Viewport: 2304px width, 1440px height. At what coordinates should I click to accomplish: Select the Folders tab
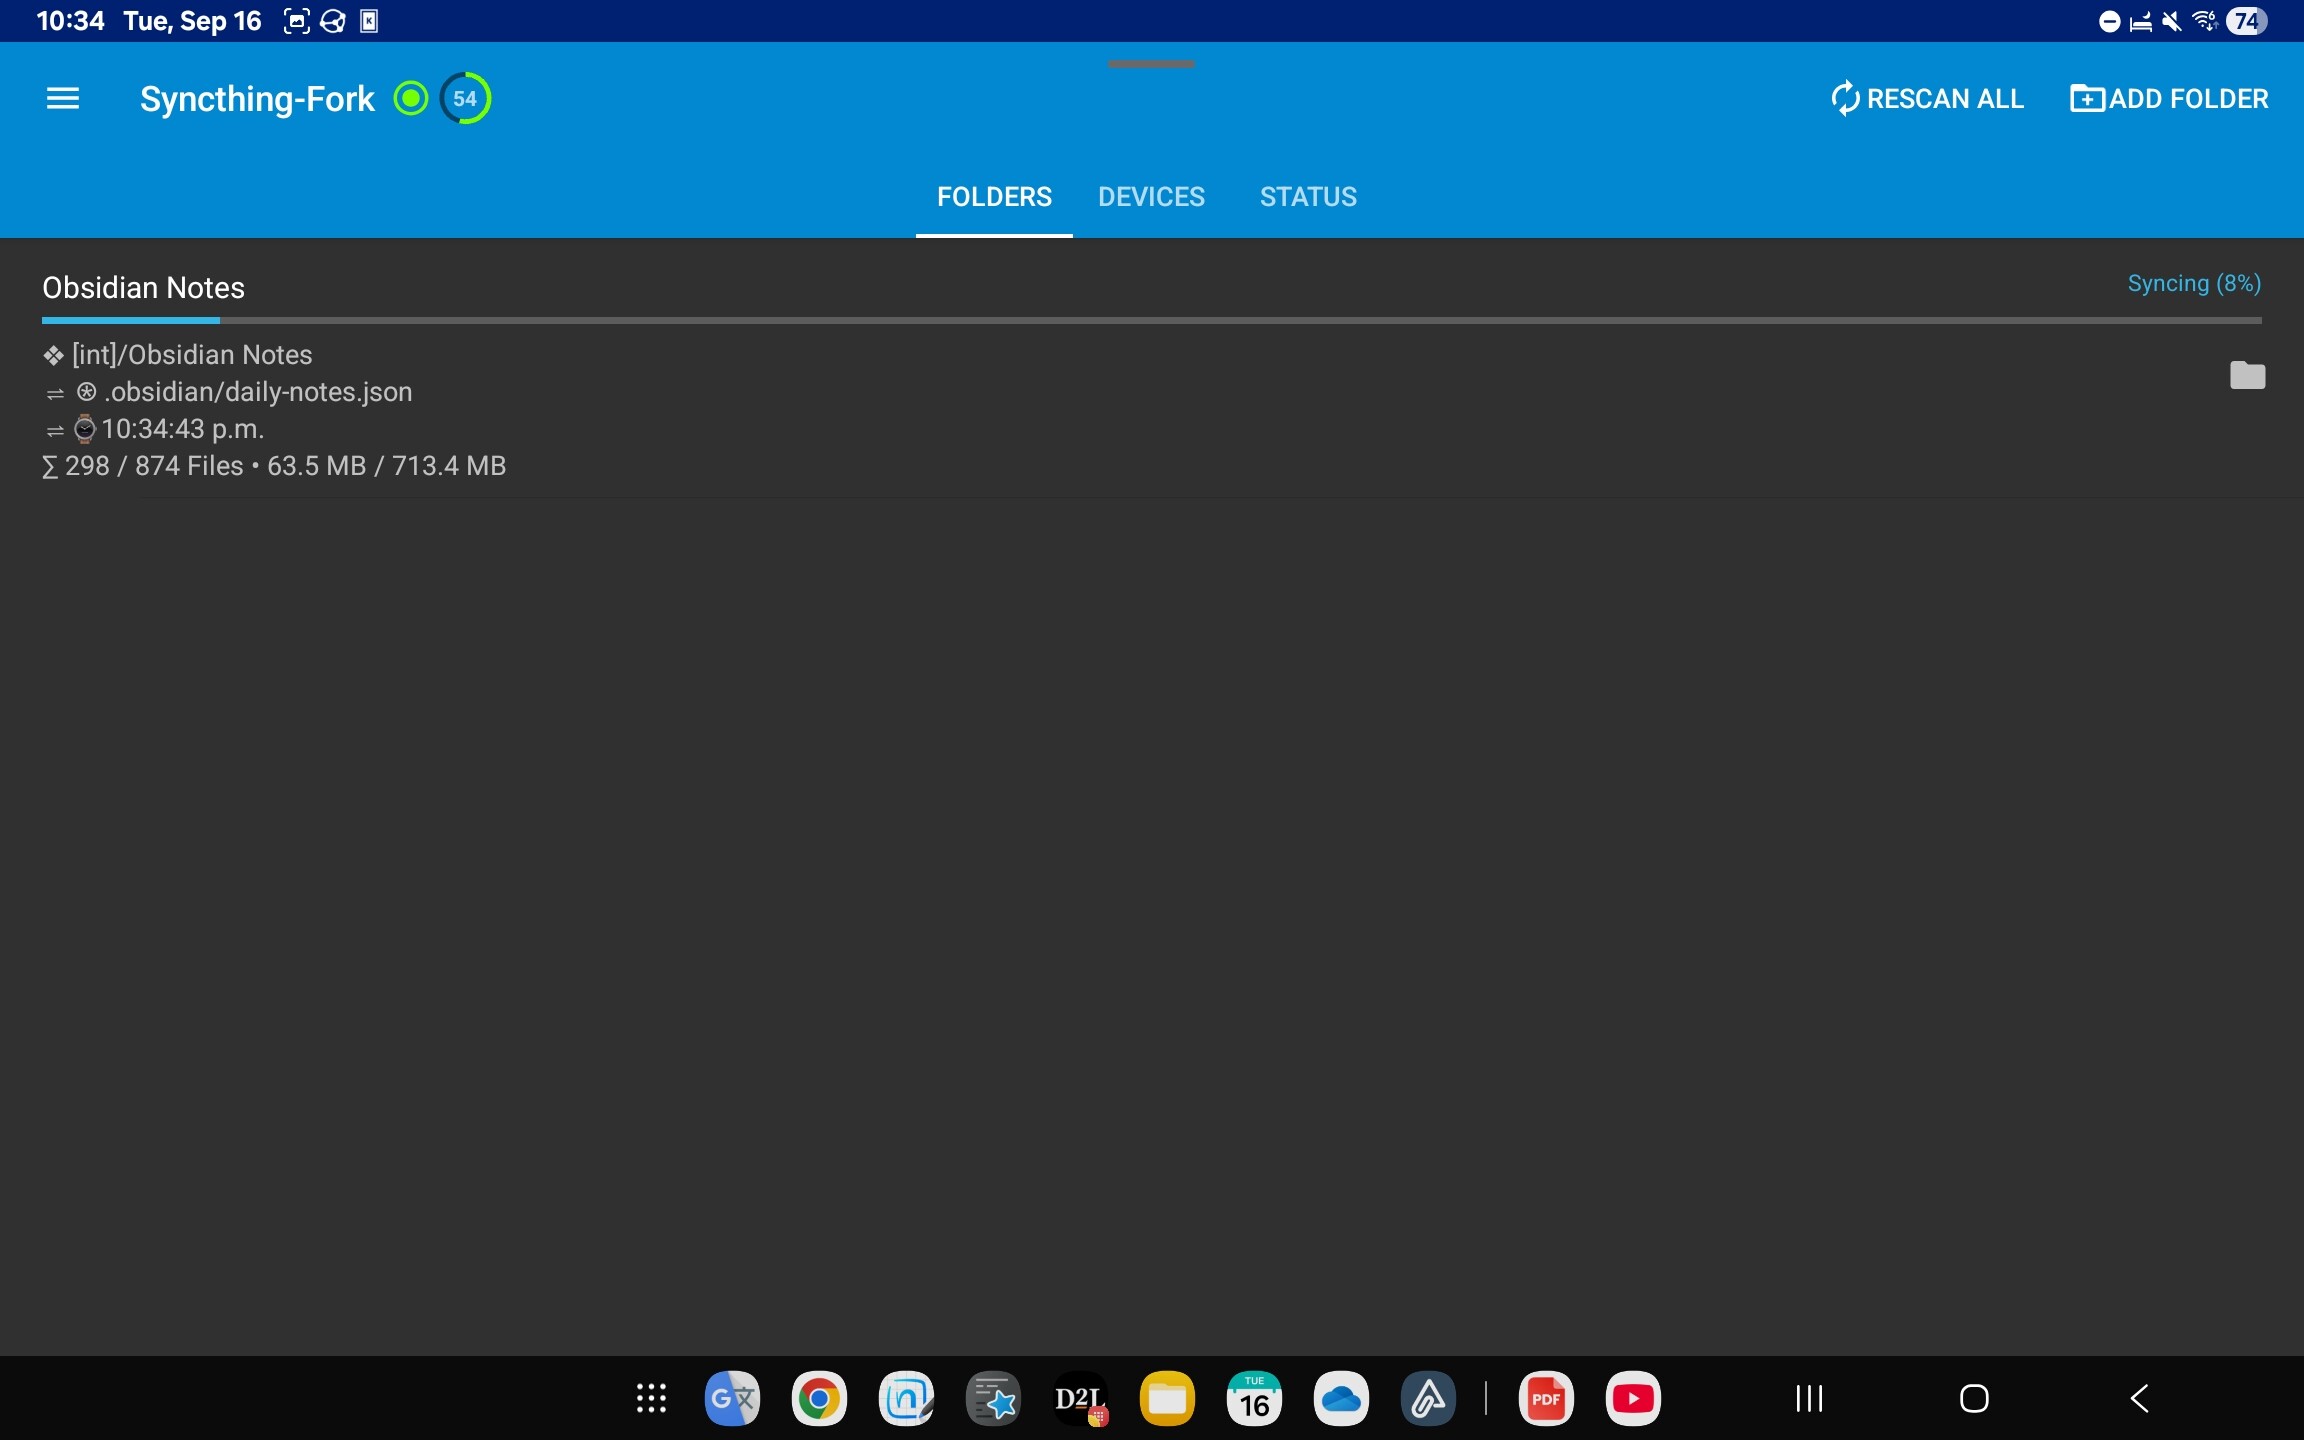(994, 197)
